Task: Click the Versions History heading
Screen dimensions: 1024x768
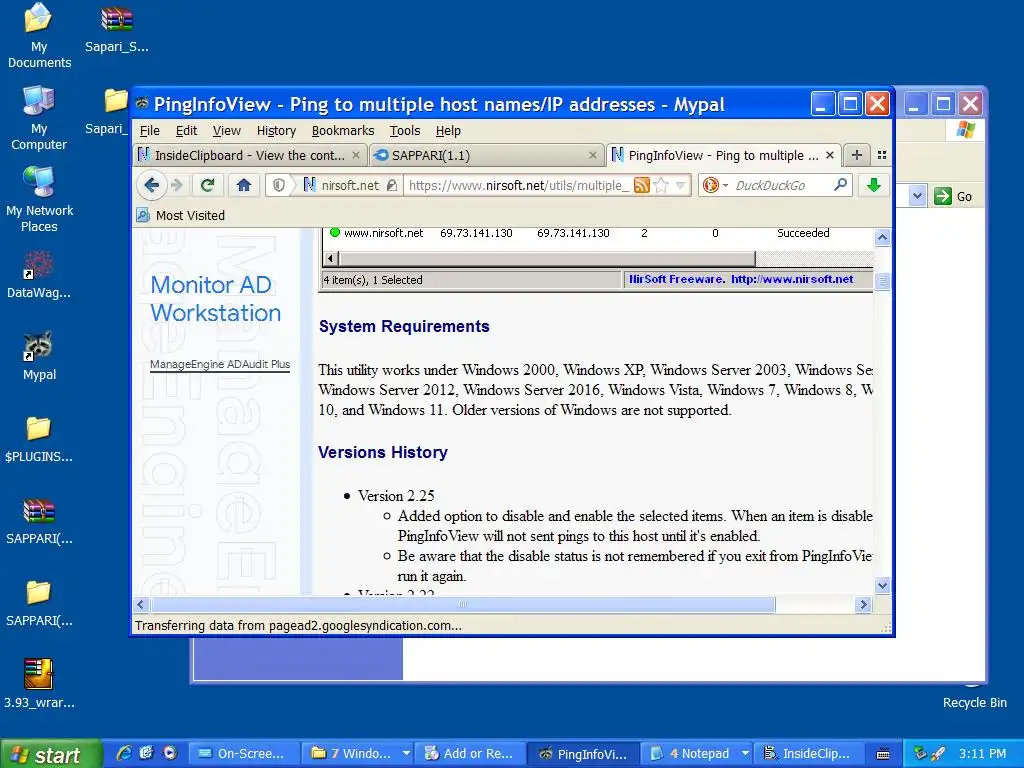Action: pos(383,453)
